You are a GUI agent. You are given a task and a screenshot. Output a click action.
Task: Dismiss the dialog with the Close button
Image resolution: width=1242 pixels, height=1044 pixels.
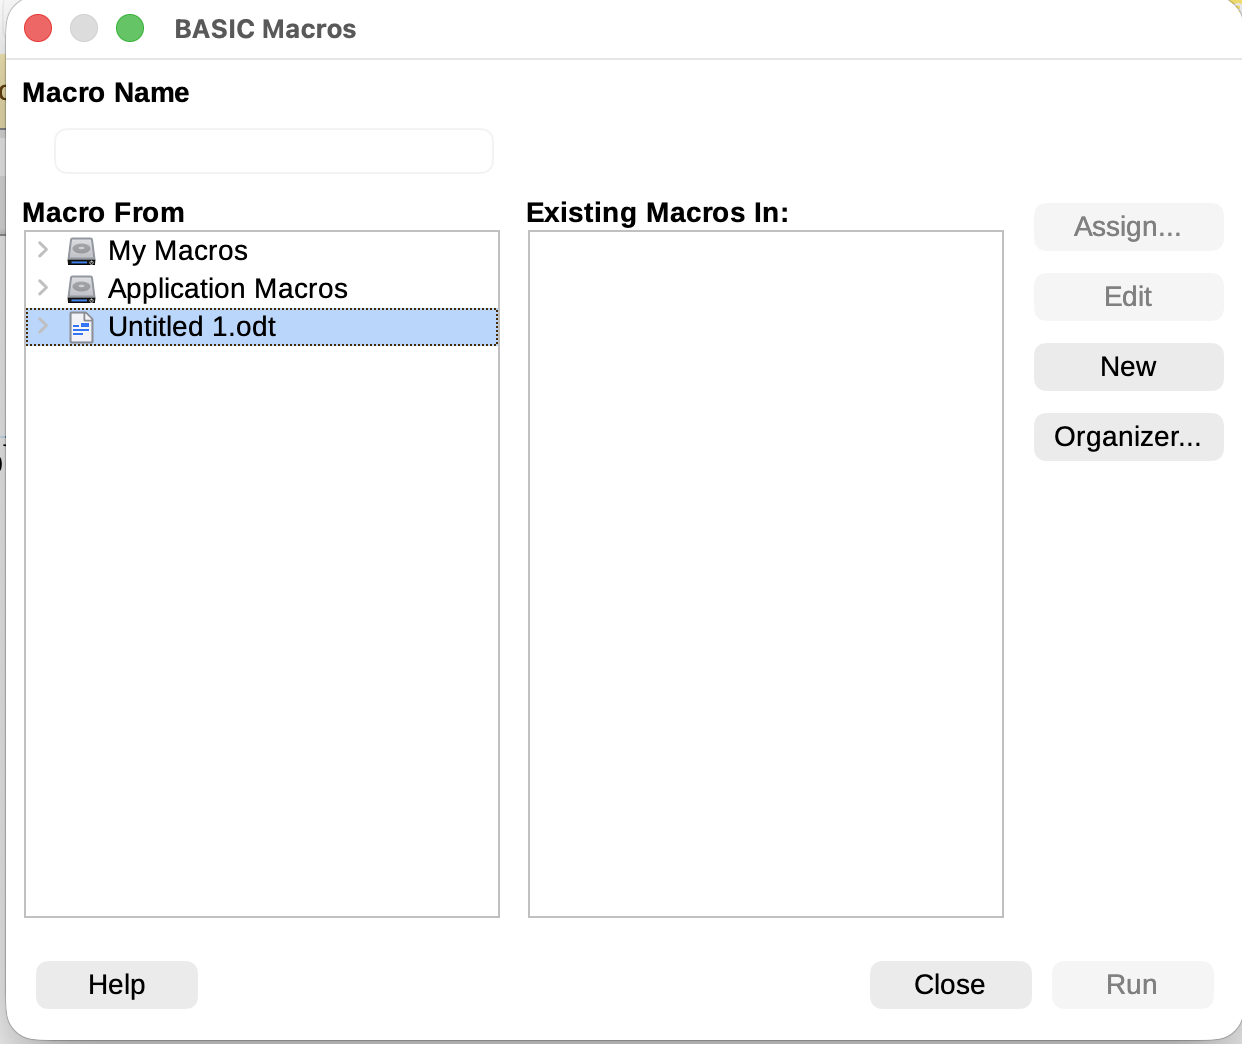point(950,985)
